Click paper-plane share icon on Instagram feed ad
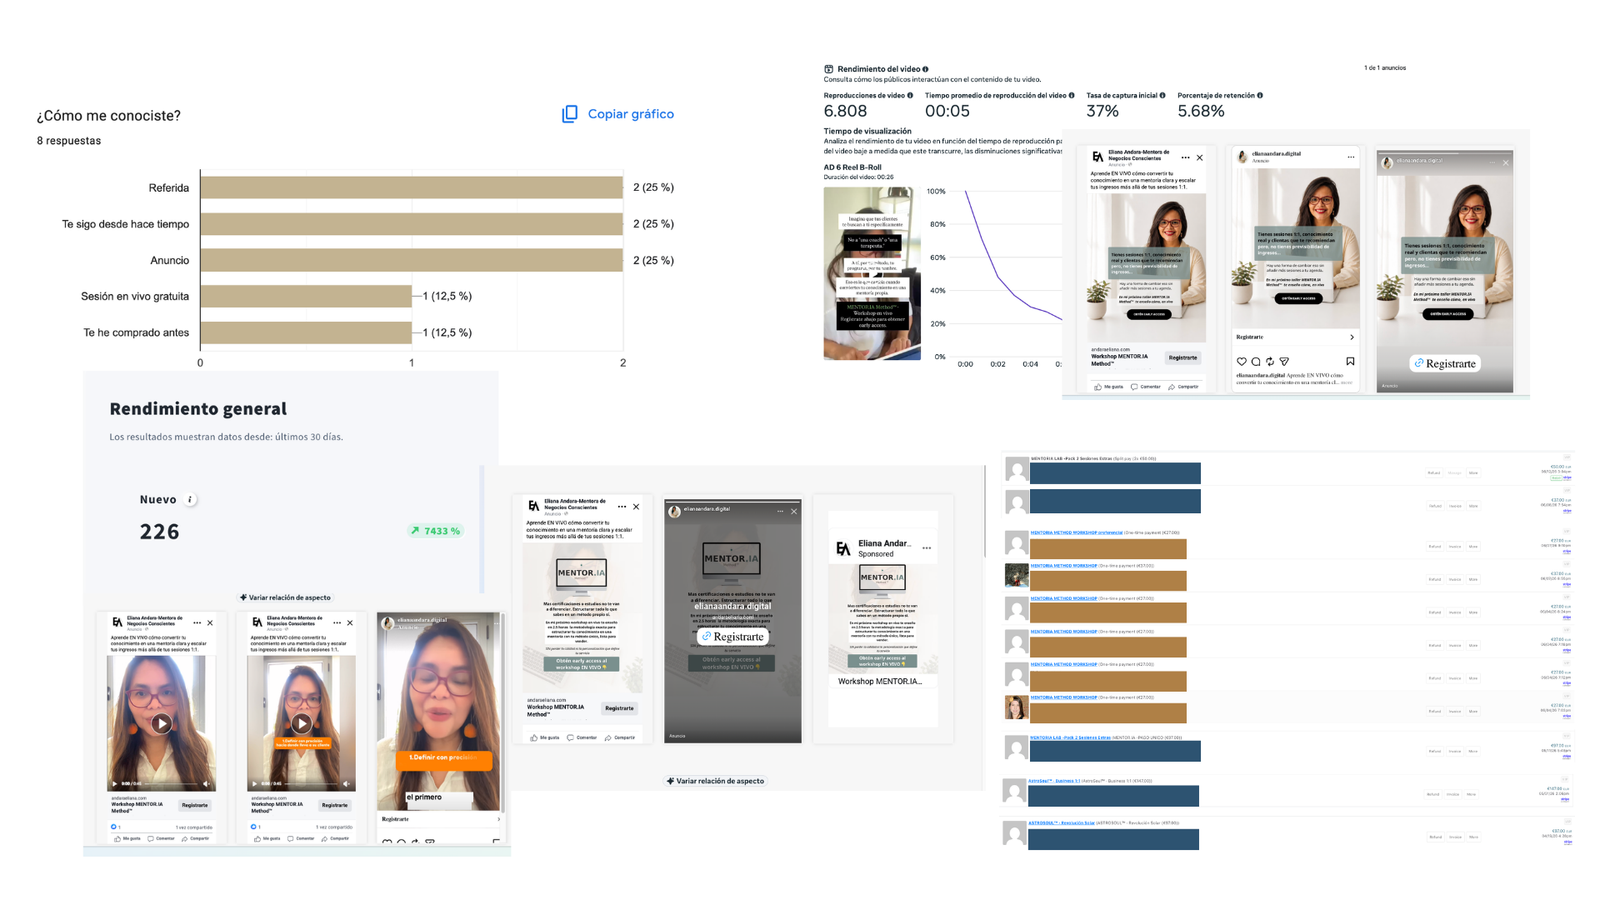 click(1284, 362)
